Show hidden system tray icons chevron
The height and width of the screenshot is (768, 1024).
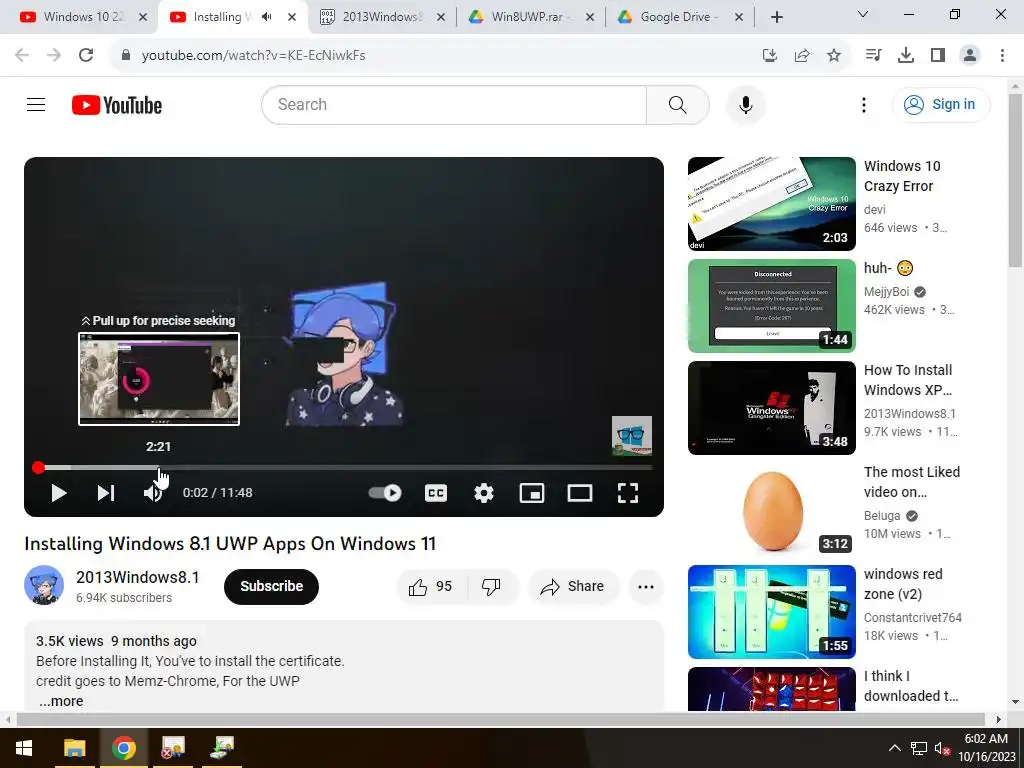(x=895, y=748)
